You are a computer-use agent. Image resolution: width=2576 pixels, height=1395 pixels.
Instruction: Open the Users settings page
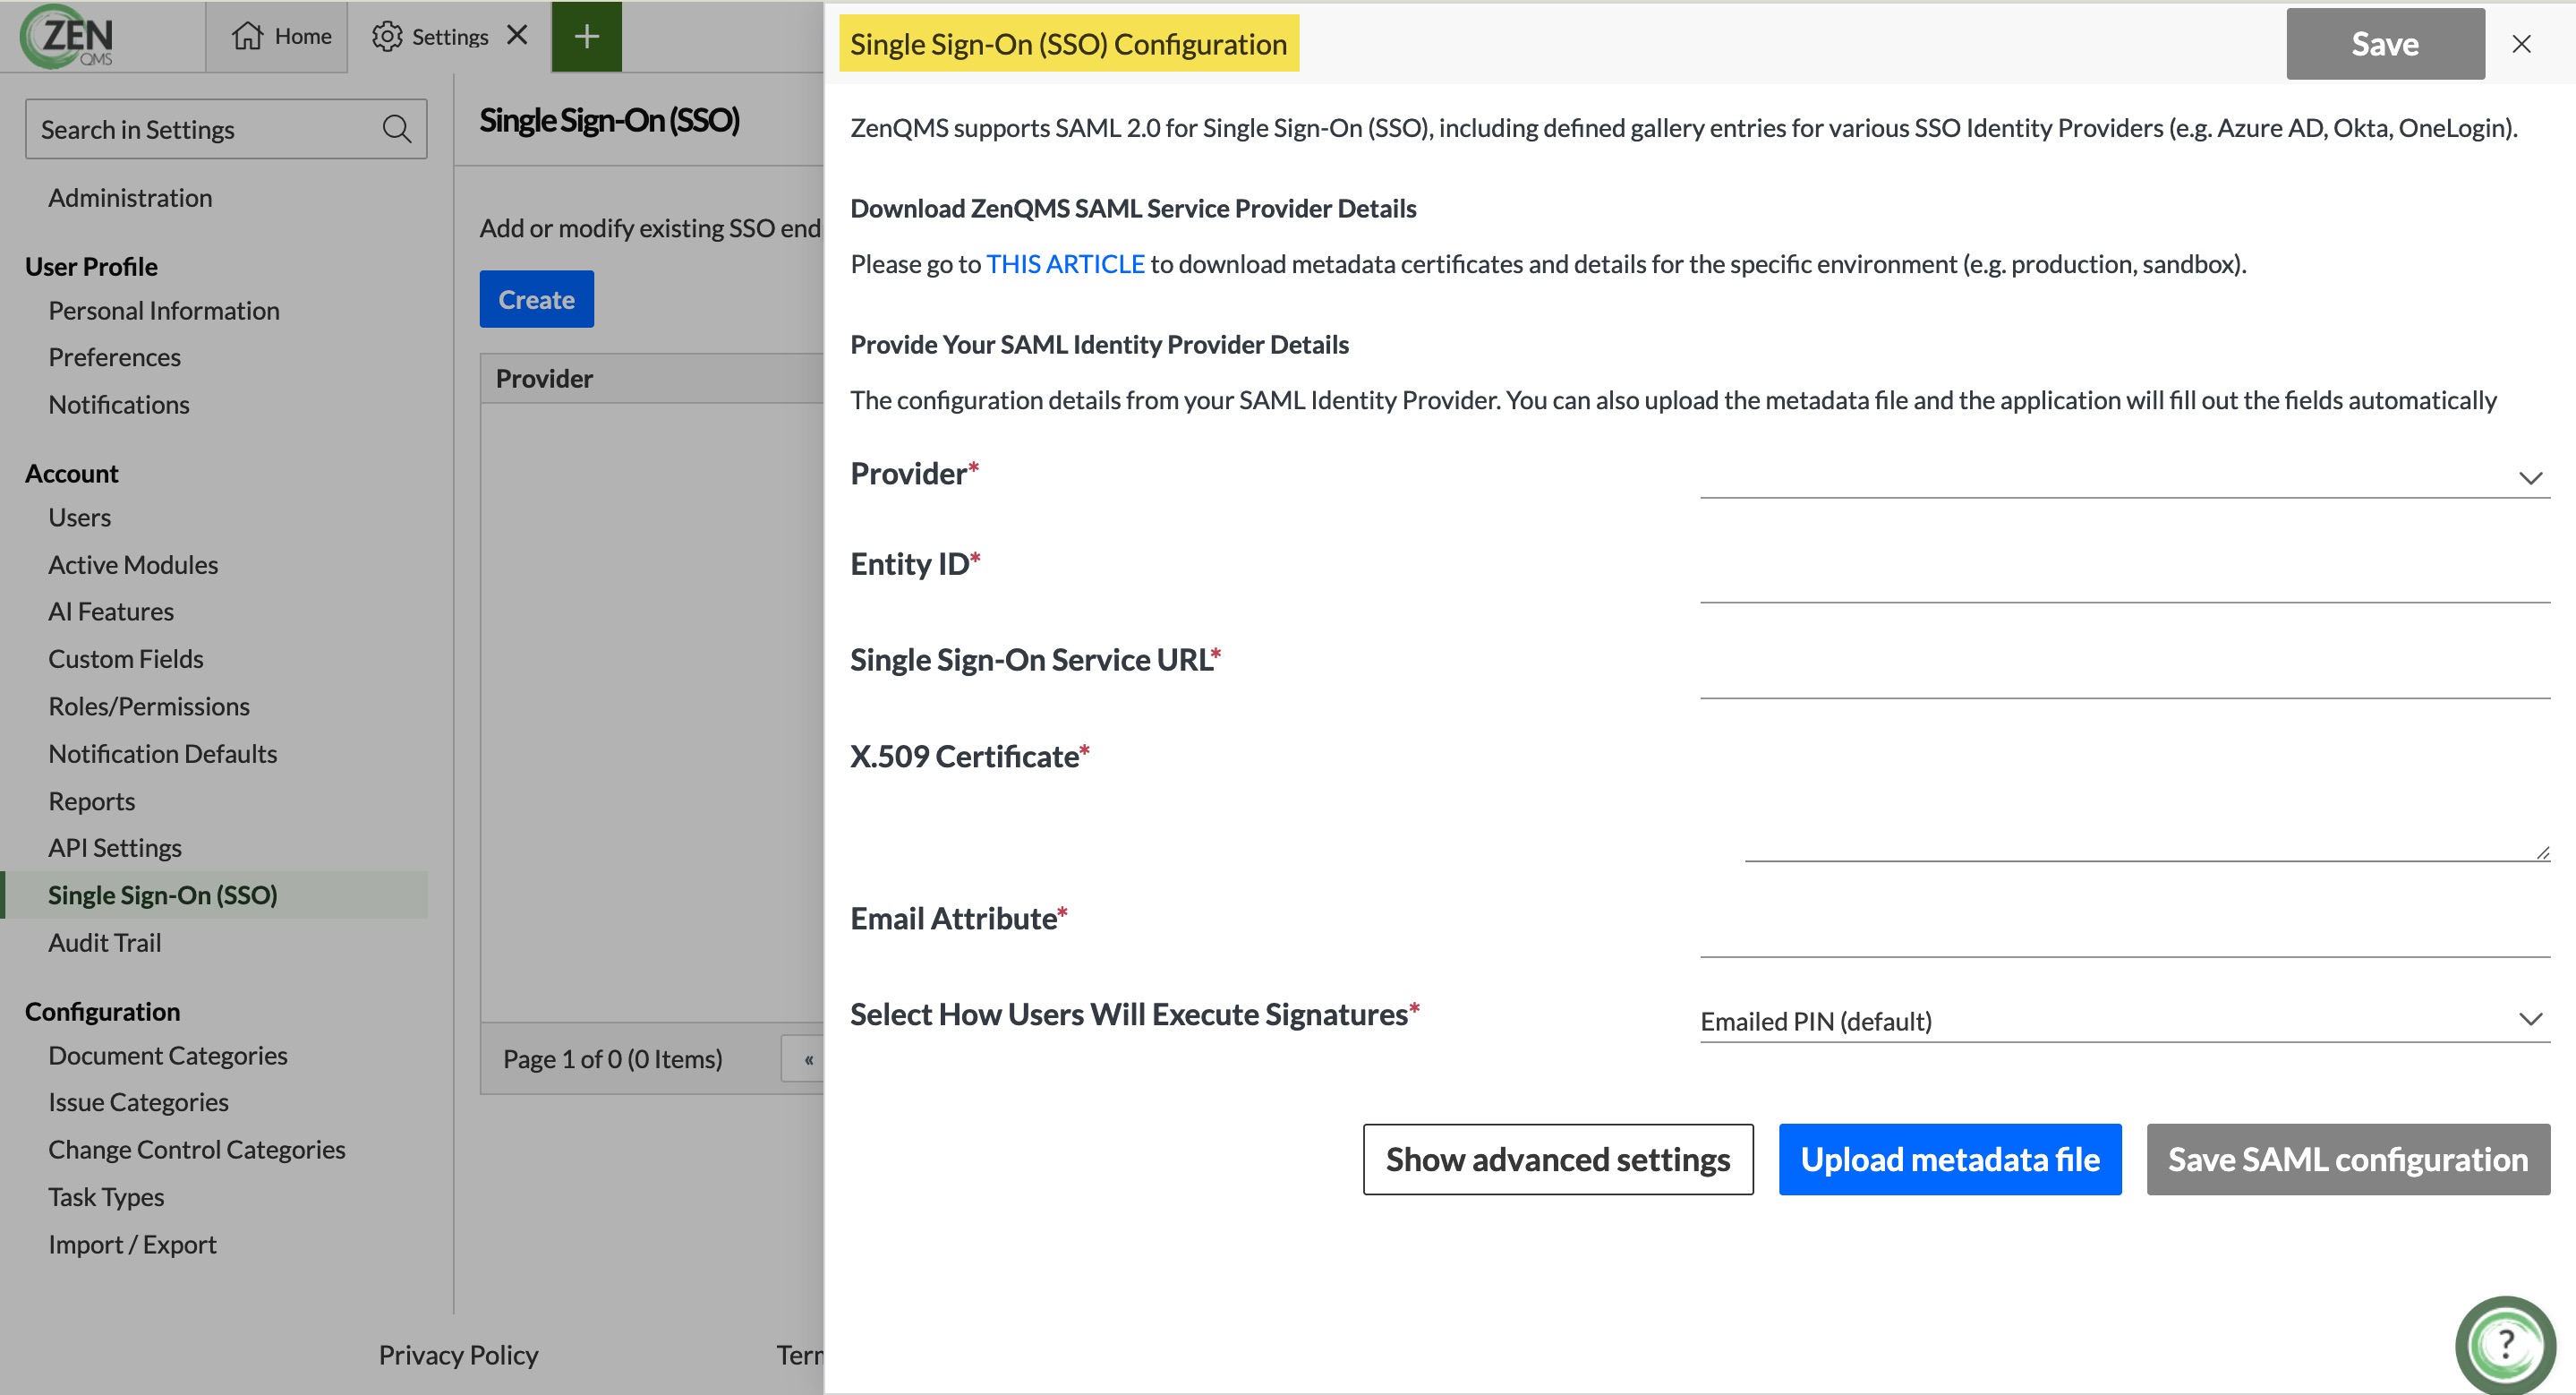tap(80, 517)
